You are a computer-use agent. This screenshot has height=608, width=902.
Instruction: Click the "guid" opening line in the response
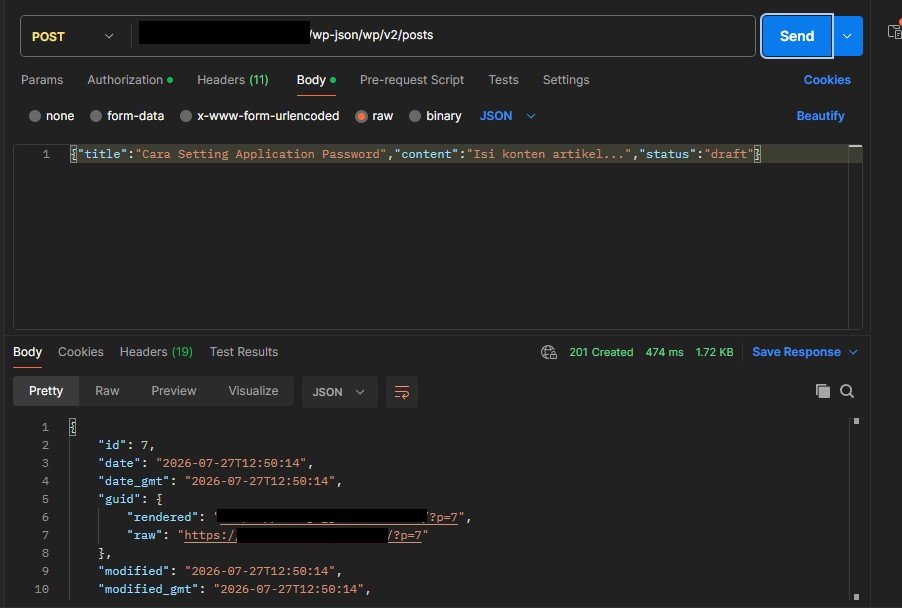tap(130, 499)
